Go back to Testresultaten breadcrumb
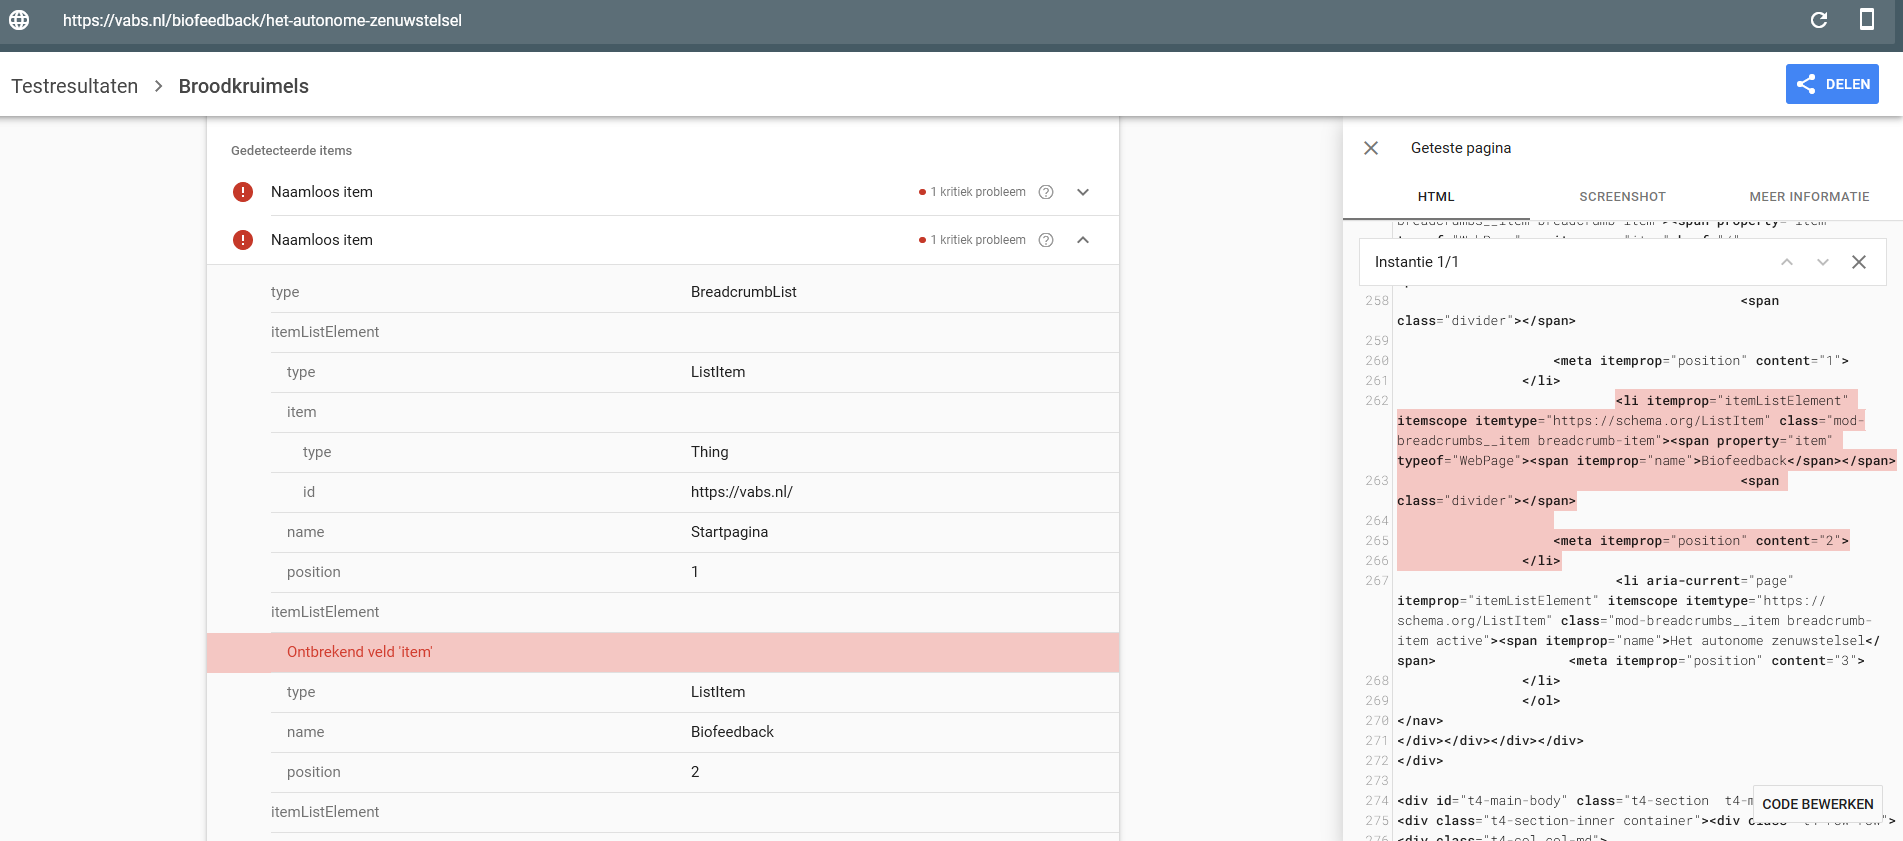Viewport: 1903px width, 841px height. click(75, 86)
